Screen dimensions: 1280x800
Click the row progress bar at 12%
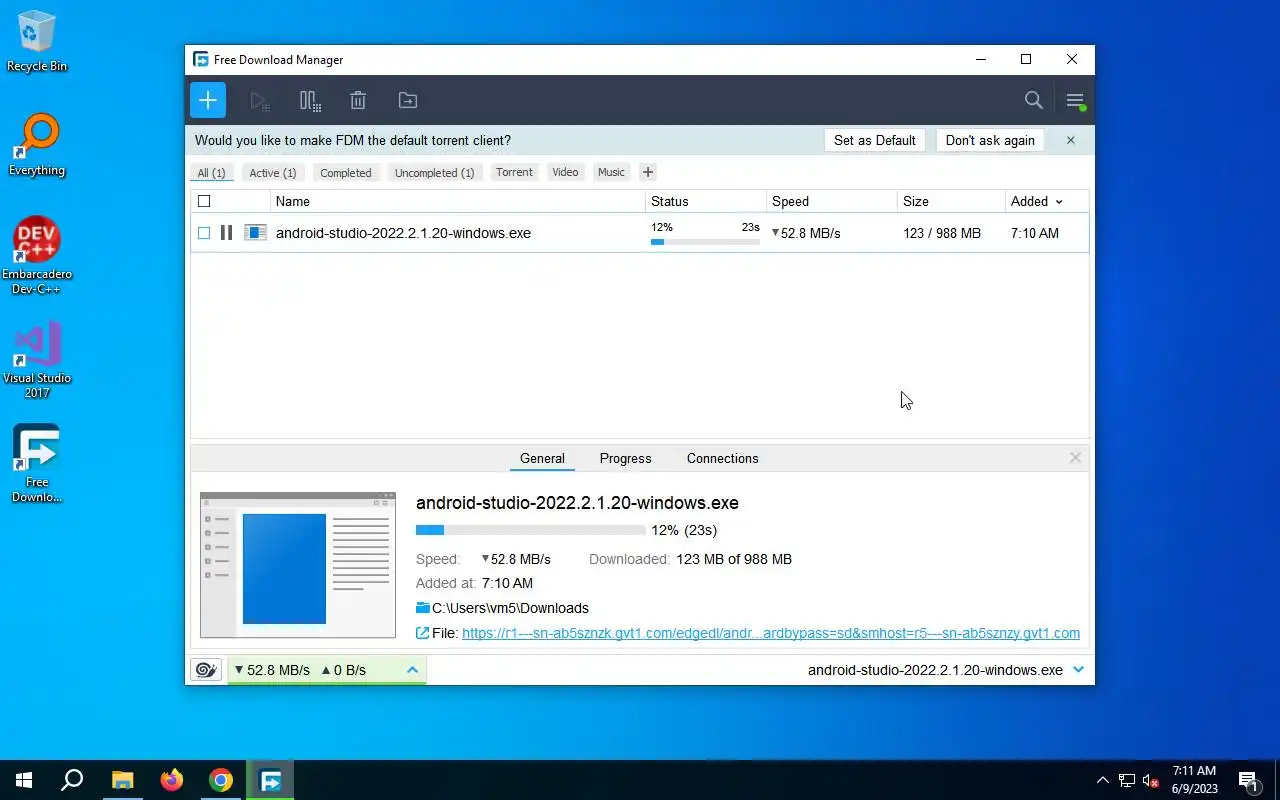705,241
